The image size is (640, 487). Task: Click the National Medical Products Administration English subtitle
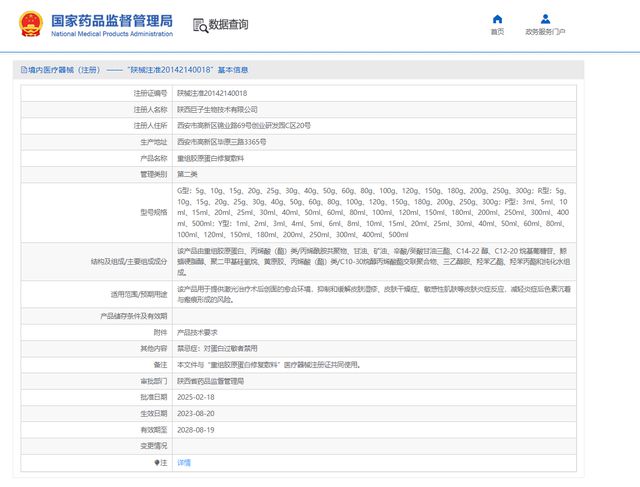click(112, 34)
